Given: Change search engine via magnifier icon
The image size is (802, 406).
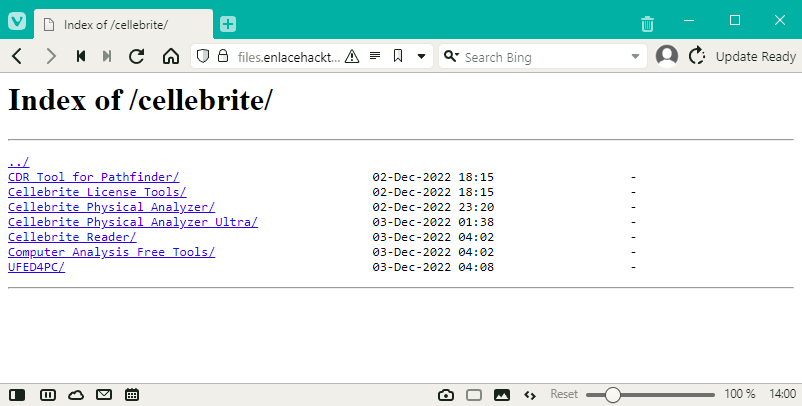Looking at the screenshot, I should click(x=451, y=56).
